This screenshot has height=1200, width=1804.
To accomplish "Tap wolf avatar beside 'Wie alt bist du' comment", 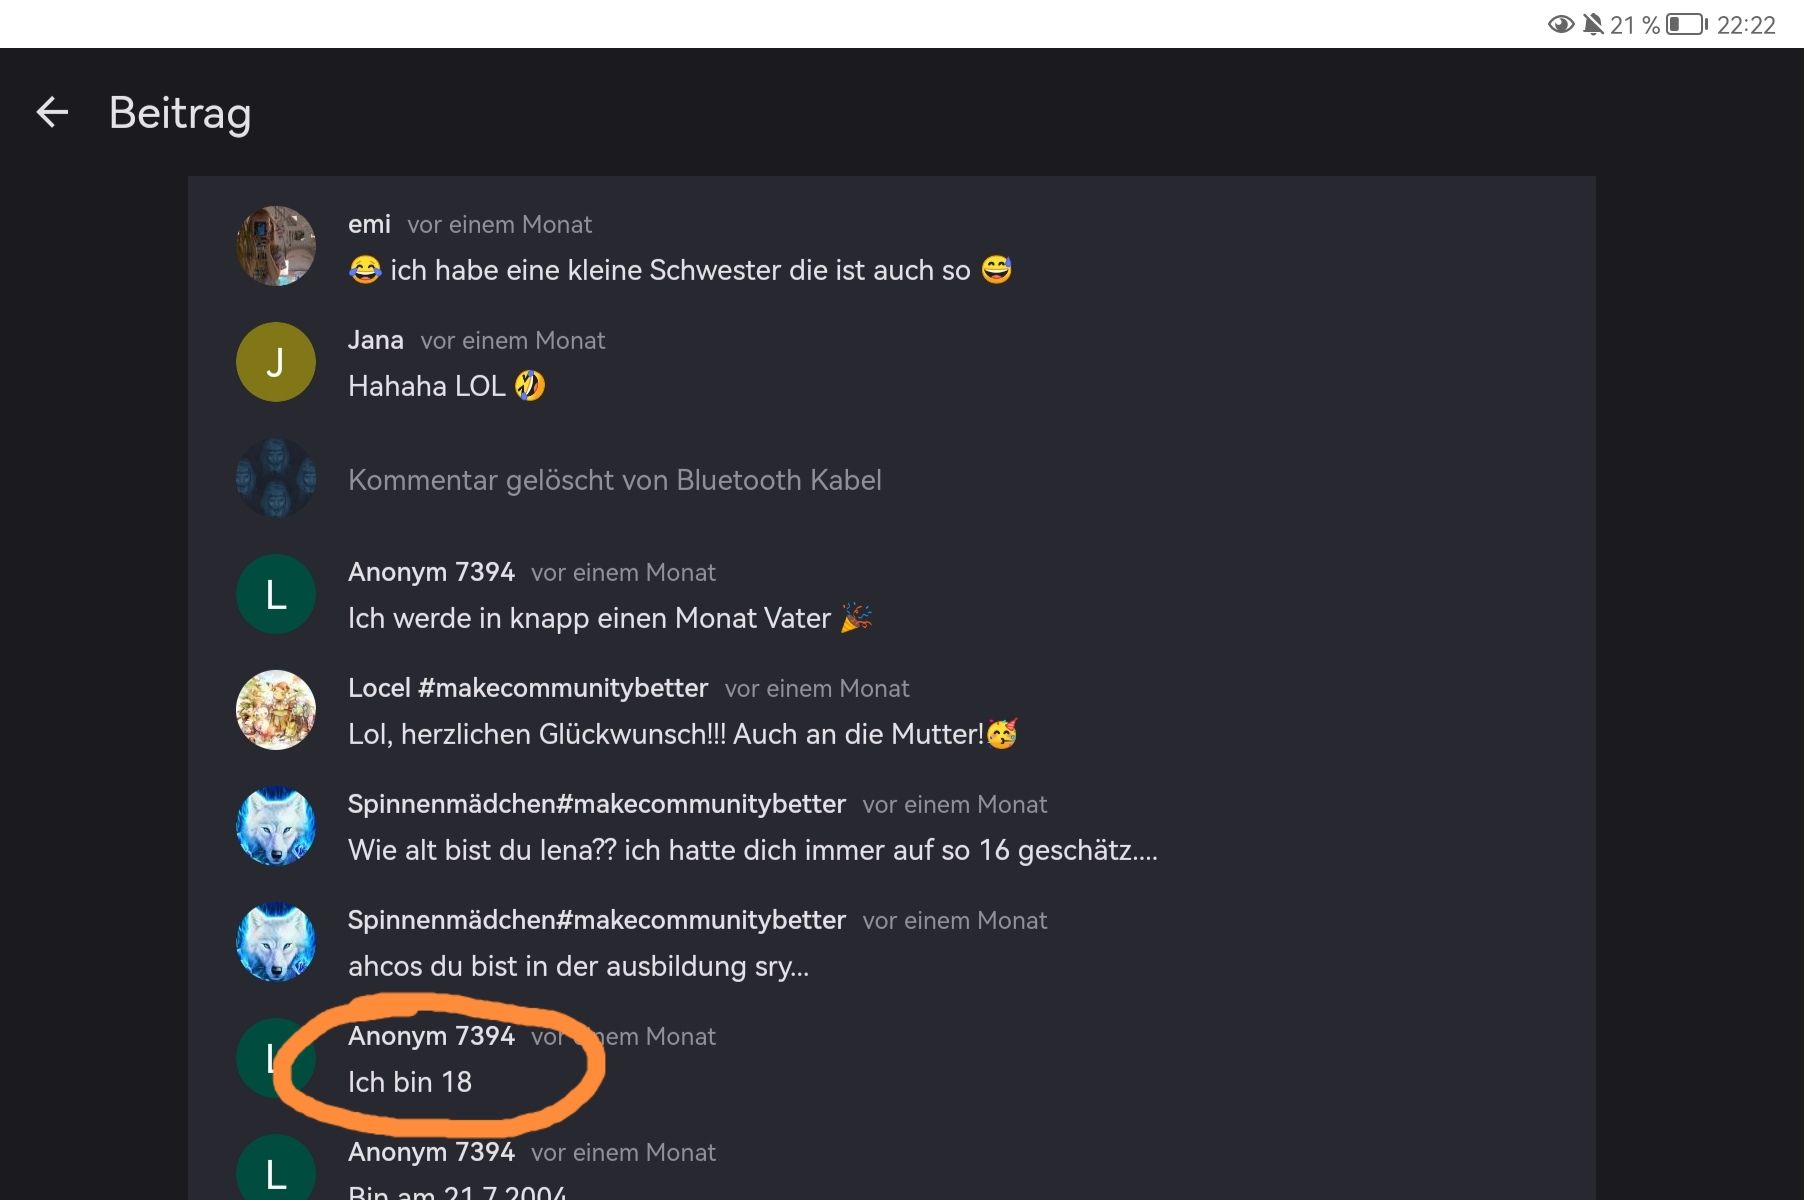I will coord(276,826).
